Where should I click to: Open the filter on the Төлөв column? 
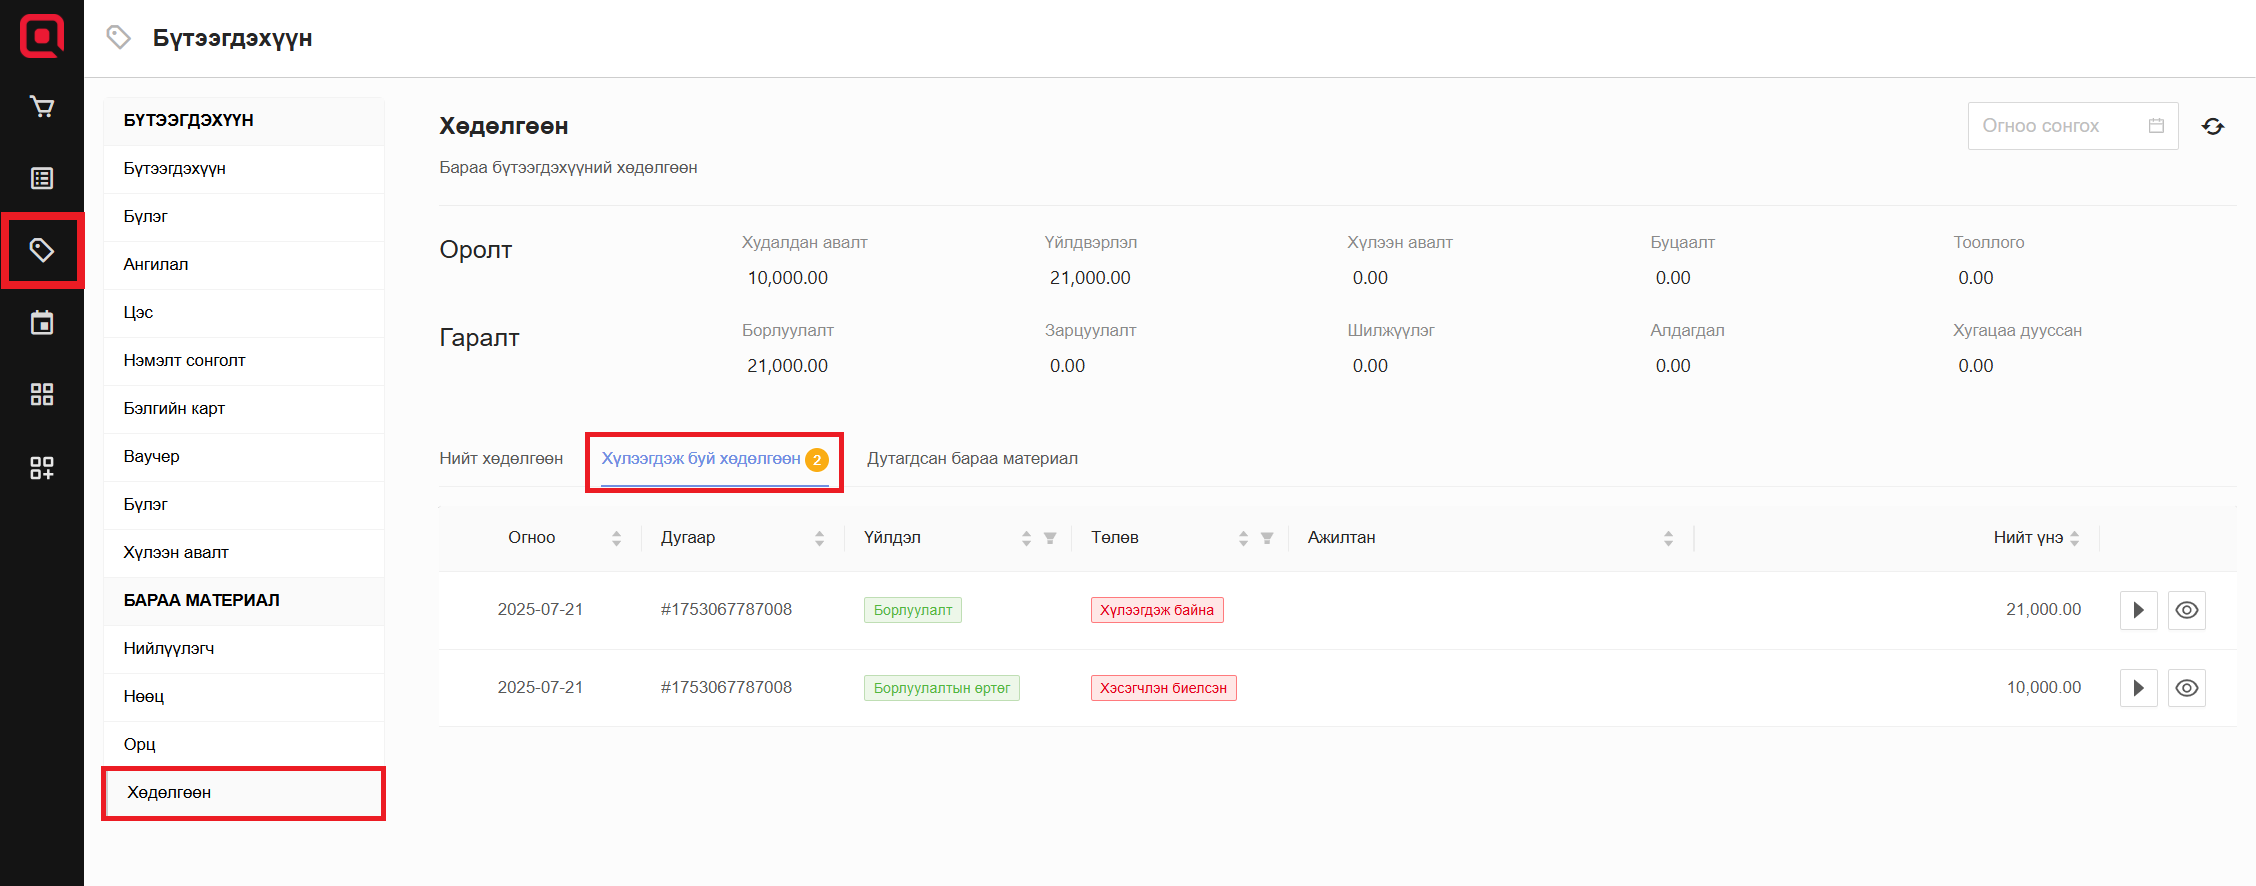1267,538
